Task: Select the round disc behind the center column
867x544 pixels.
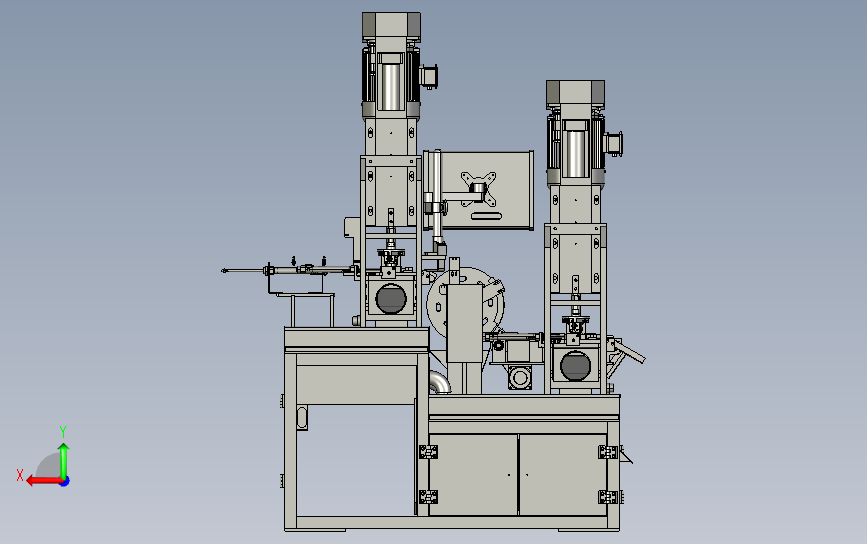Action: (466, 303)
